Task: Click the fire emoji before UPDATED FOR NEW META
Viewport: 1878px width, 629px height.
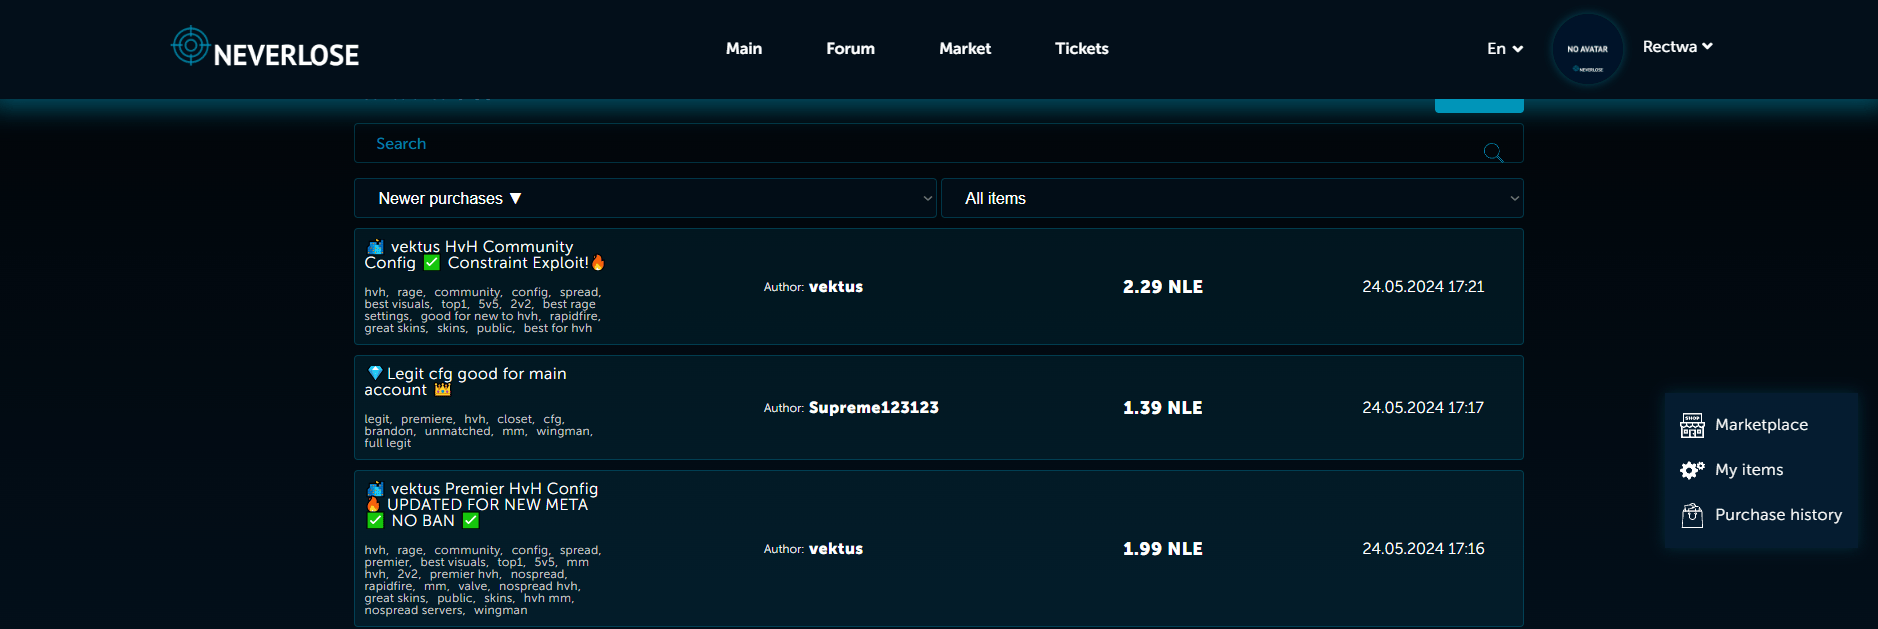Action: coord(374,504)
